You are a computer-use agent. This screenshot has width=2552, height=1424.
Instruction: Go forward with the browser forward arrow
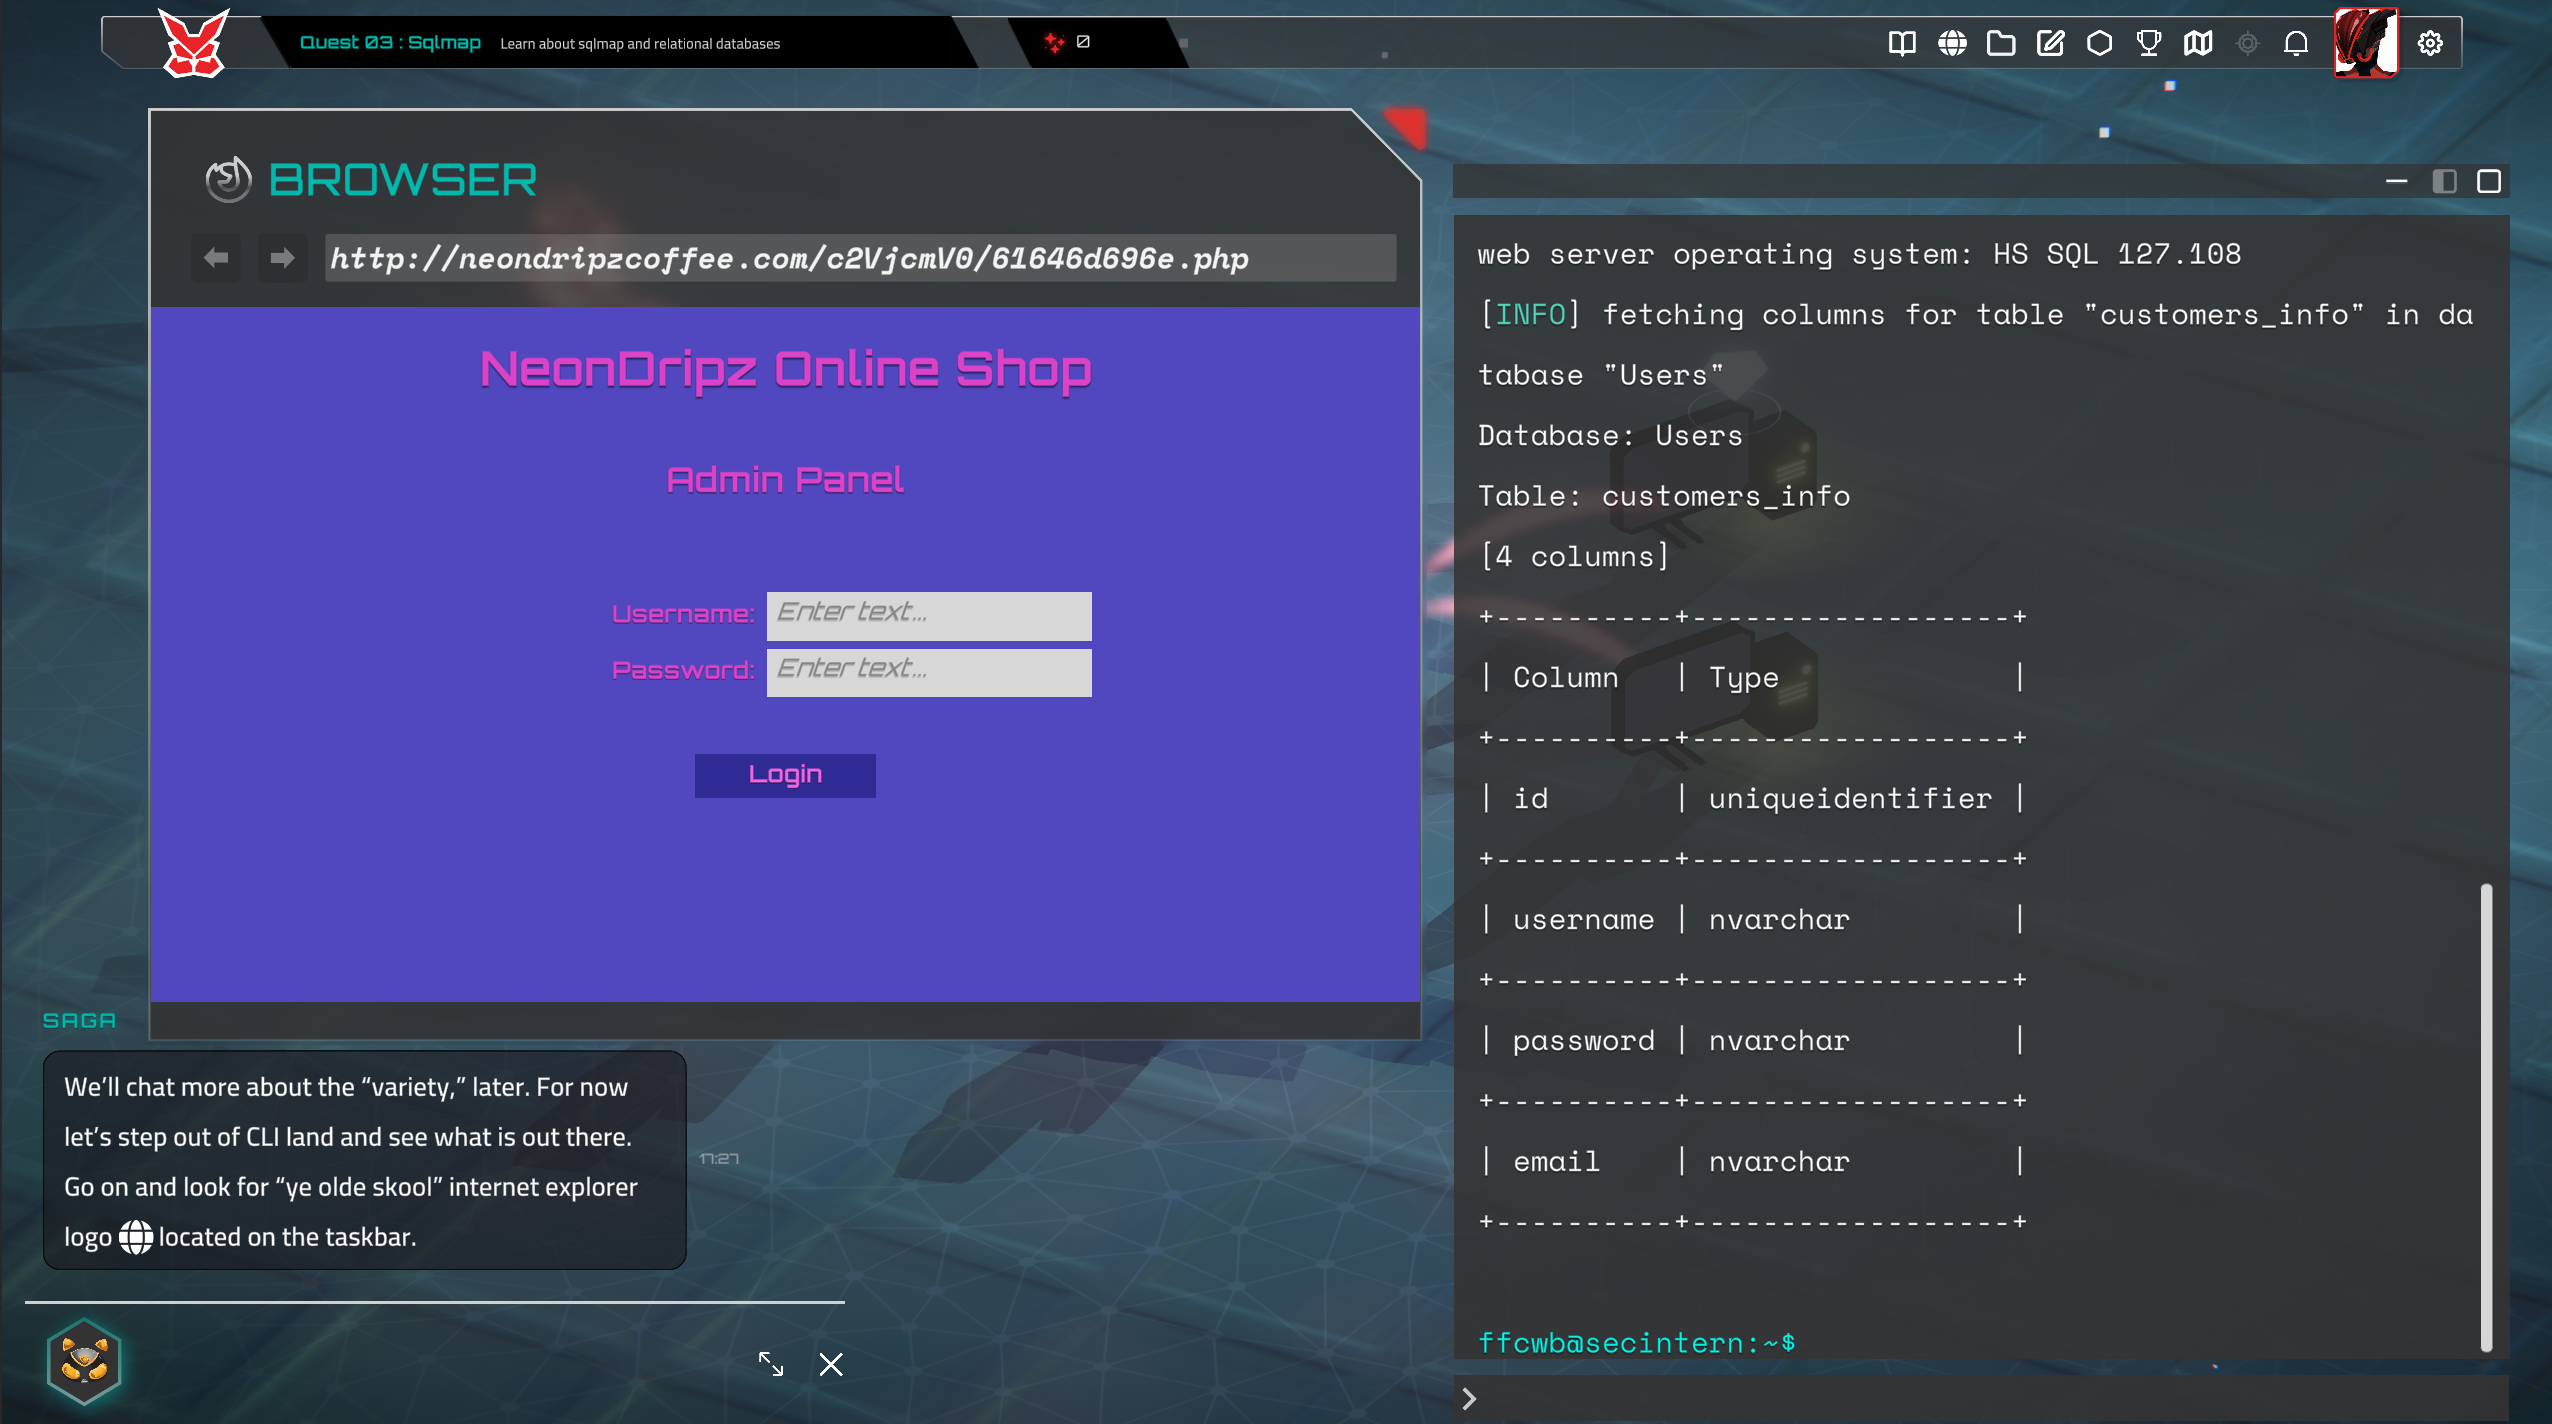click(x=282, y=259)
